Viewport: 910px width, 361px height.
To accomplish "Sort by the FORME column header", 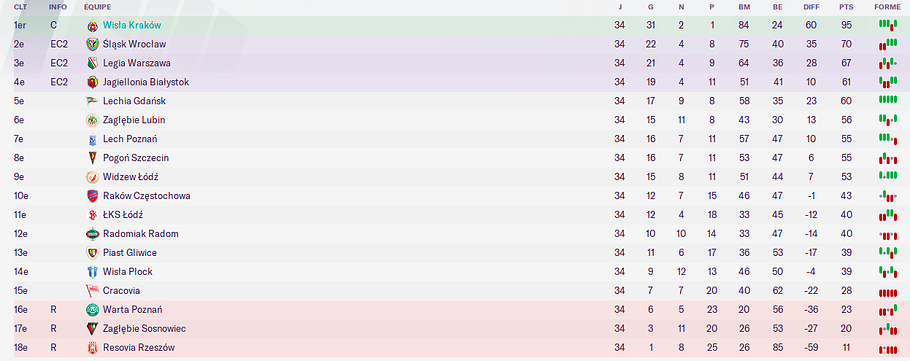I will 888,7.
